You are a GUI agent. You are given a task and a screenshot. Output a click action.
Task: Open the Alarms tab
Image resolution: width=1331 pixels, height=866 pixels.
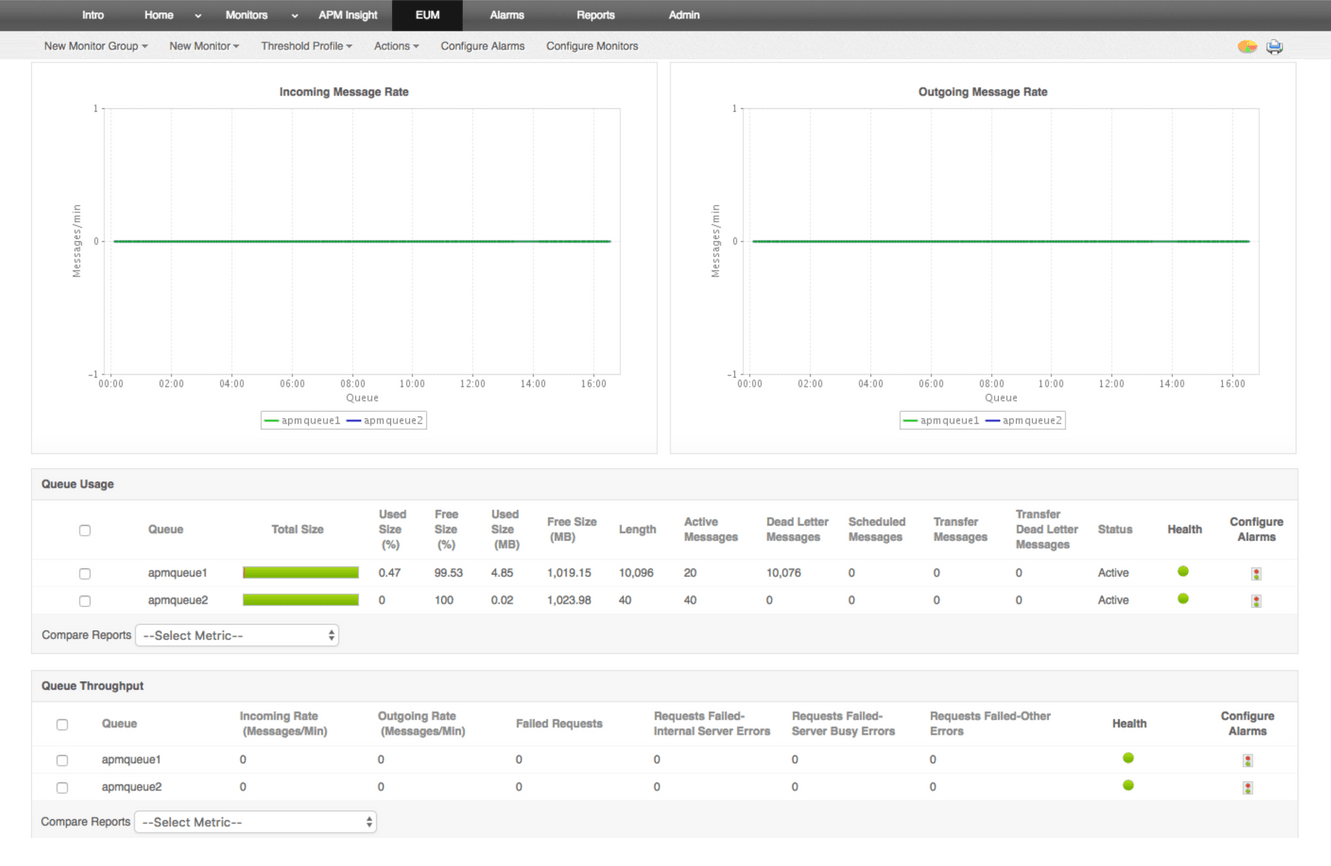(x=507, y=15)
